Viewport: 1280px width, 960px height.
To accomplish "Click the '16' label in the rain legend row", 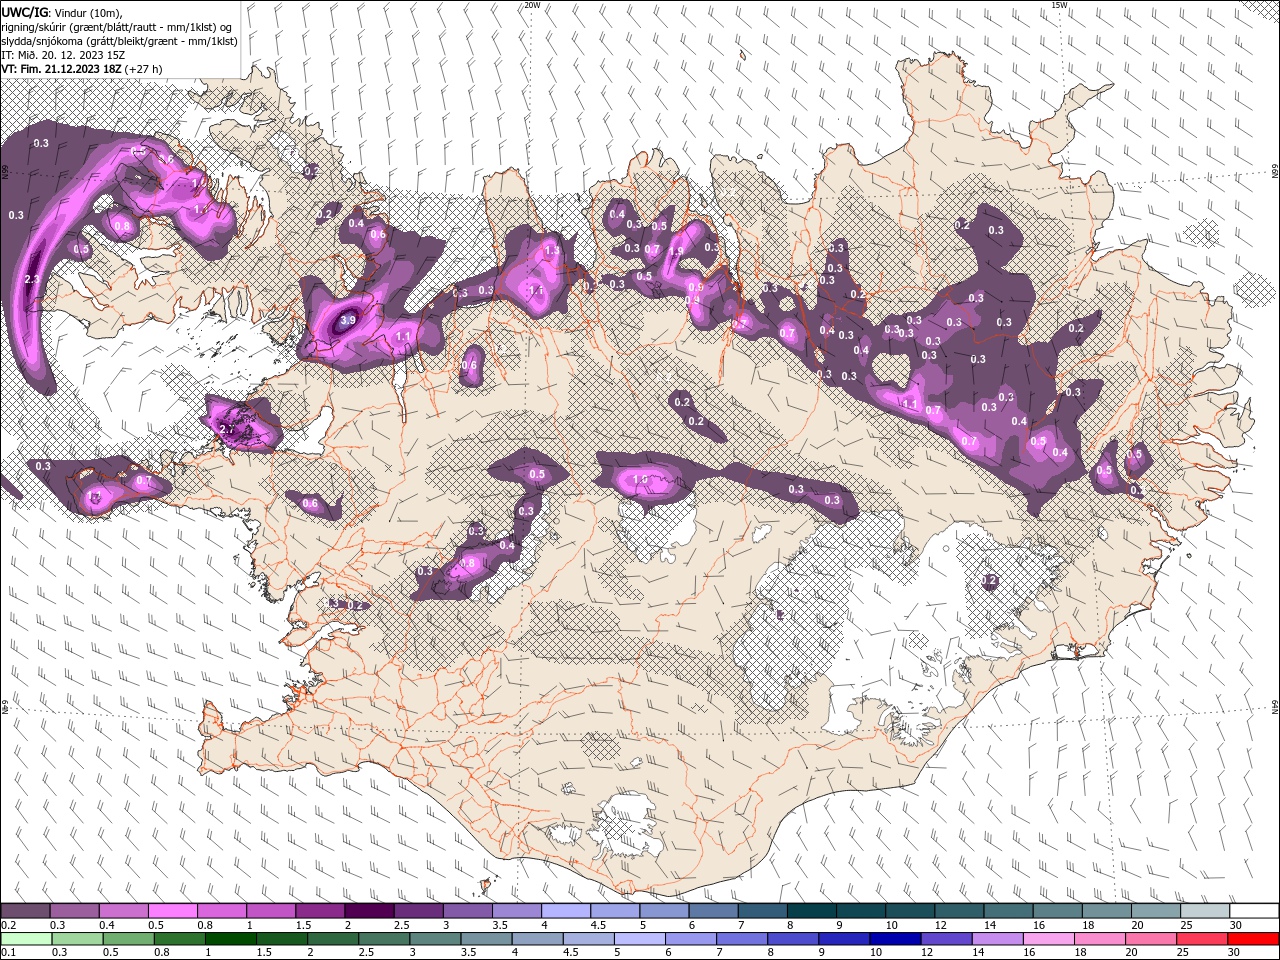I will pyautogui.click(x=1031, y=953).
